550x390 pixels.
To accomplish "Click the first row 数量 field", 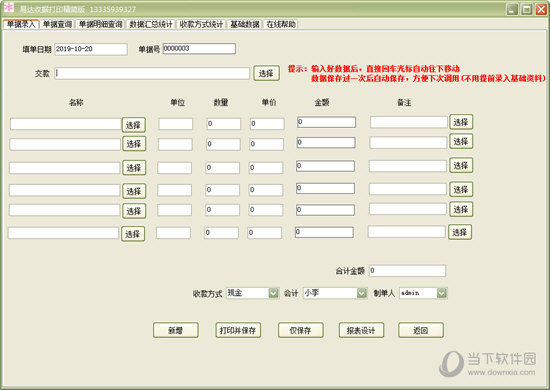I will coord(223,124).
